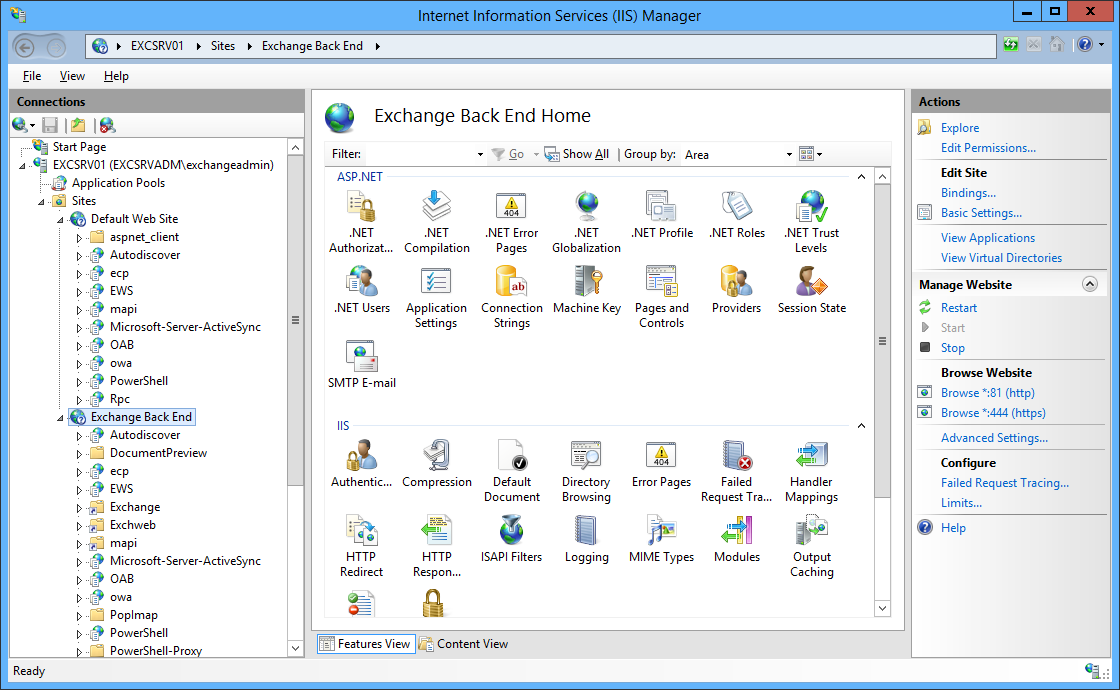Stop the website via Stop link
This screenshot has height=690, width=1120.
pyautogui.click(x=953, y=348)
